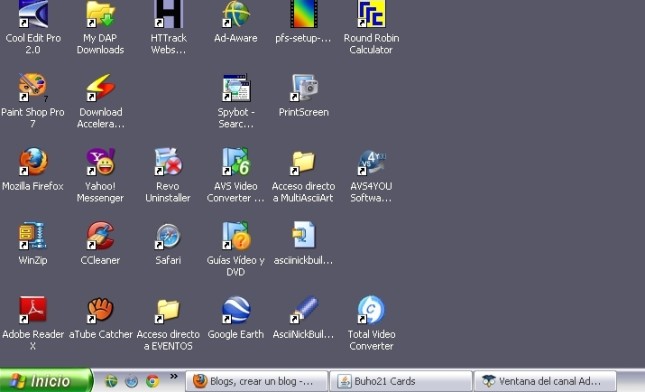645x392 pixels.
Task: Open Acceso directo a MultiAsciiArt folder
Action: (x=304, y=162)
